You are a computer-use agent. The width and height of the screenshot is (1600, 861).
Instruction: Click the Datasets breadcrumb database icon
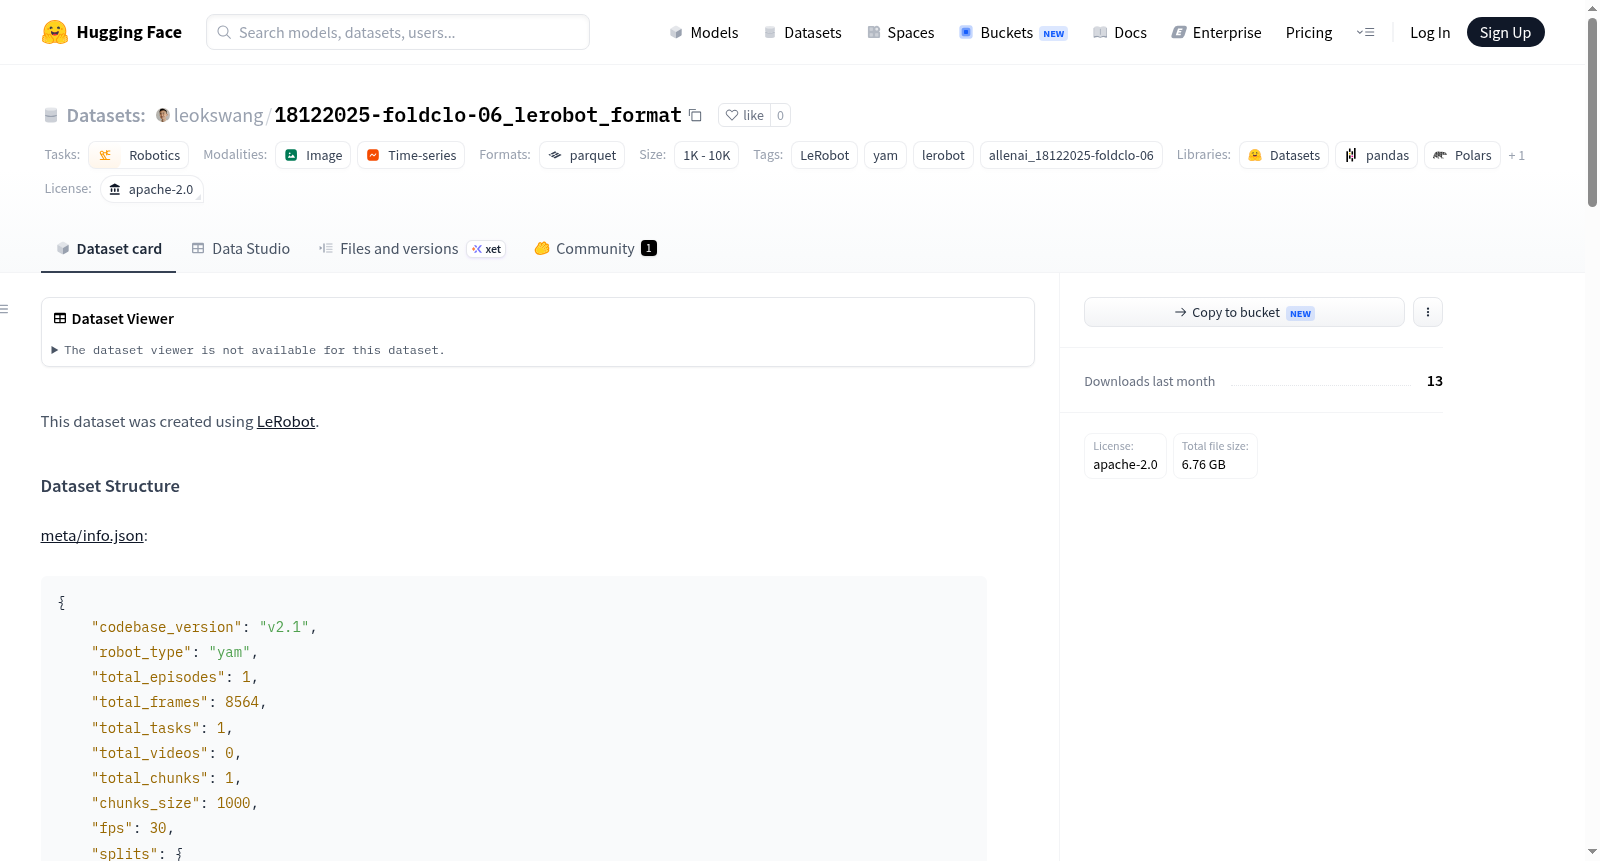(x=51, y=115)
